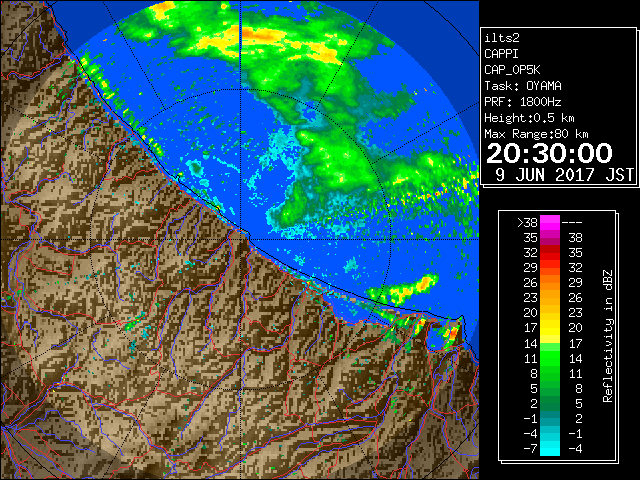Click the magenta >38 dBZ color swatch
This screenshot has width=640, height=480.
click(x=550, y=223)
